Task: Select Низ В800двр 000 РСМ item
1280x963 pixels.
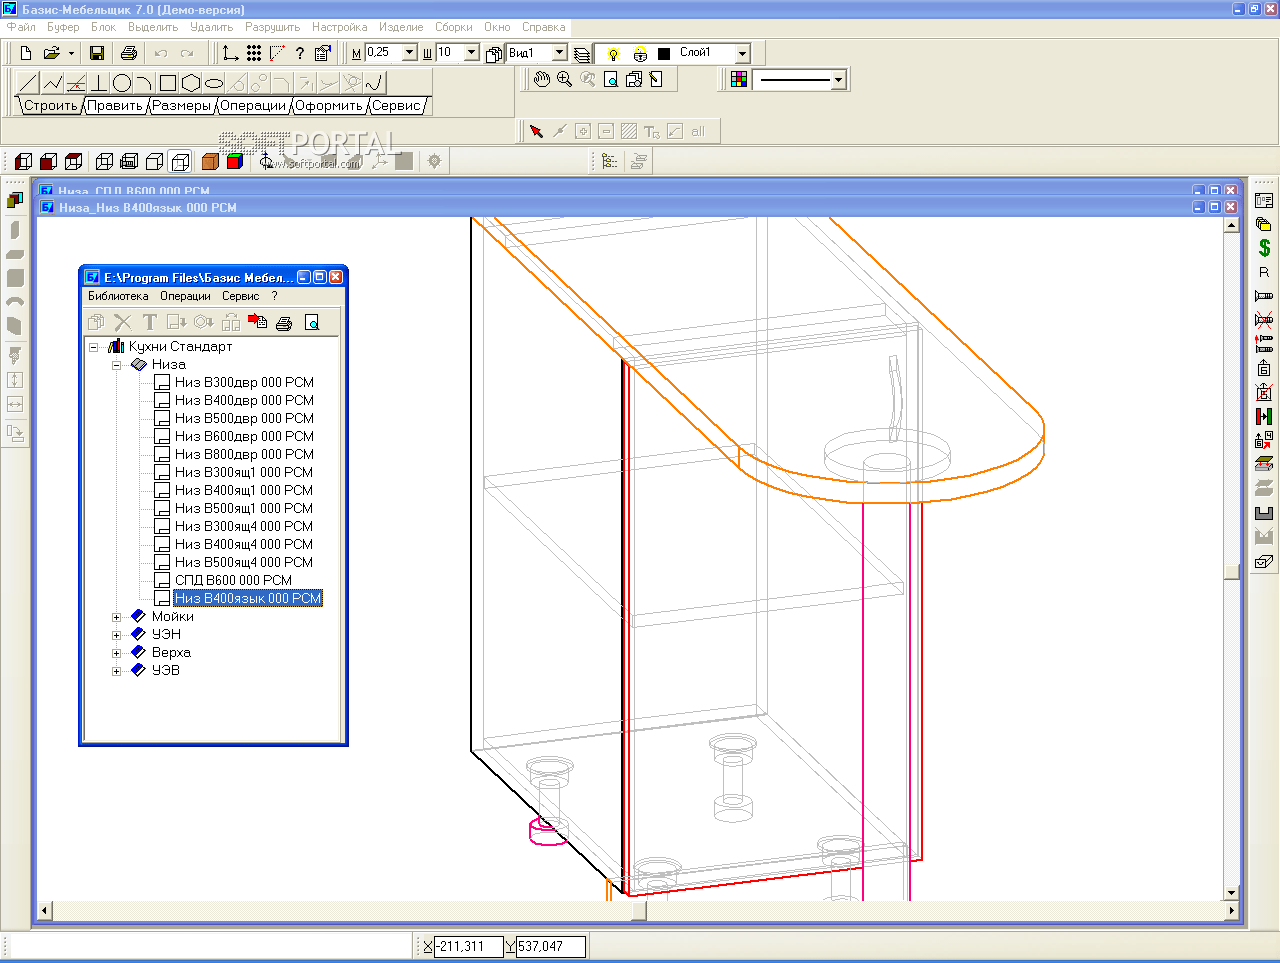Action: (x=244, y=454)
